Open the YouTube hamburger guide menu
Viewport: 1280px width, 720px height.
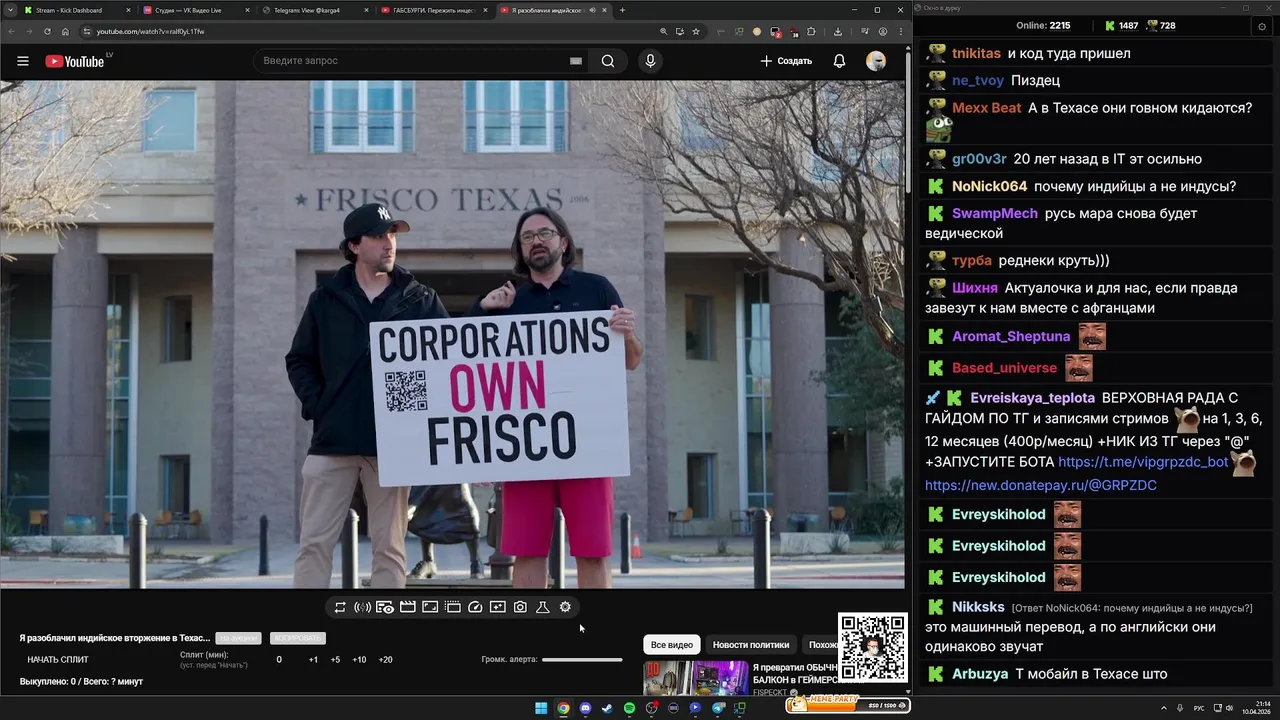22,61
